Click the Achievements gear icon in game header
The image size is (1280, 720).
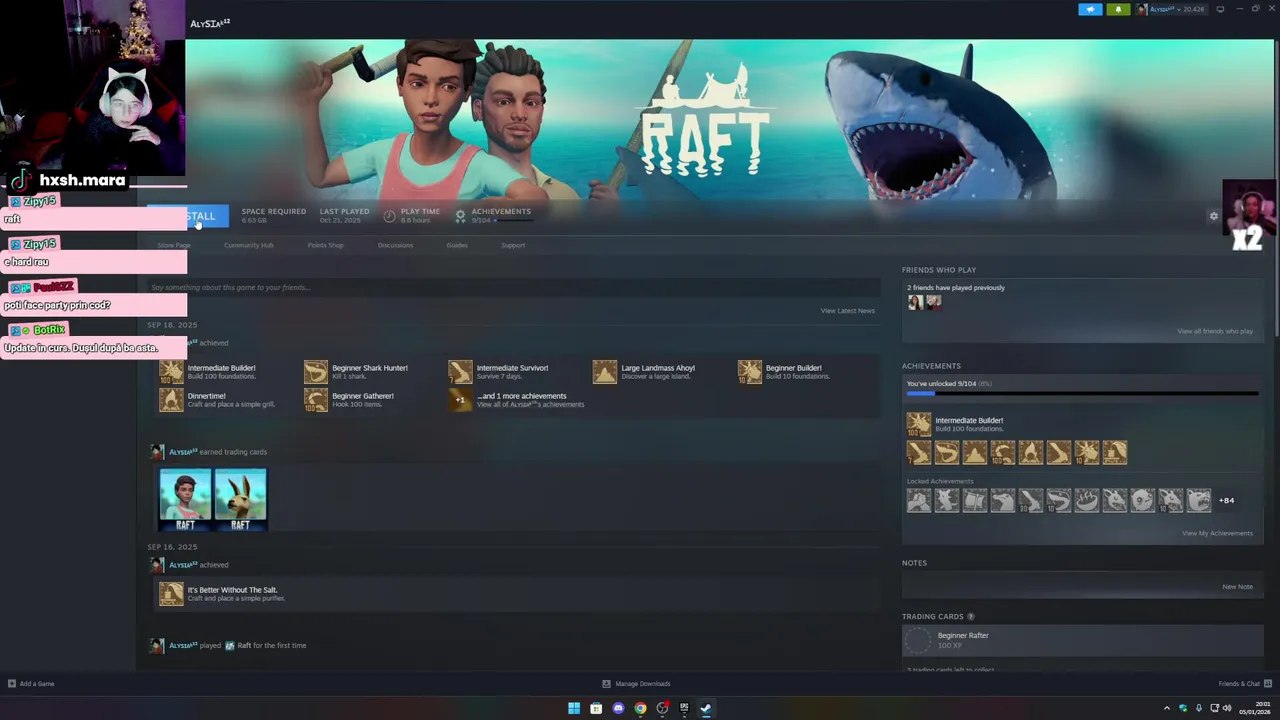click(460, 216)
